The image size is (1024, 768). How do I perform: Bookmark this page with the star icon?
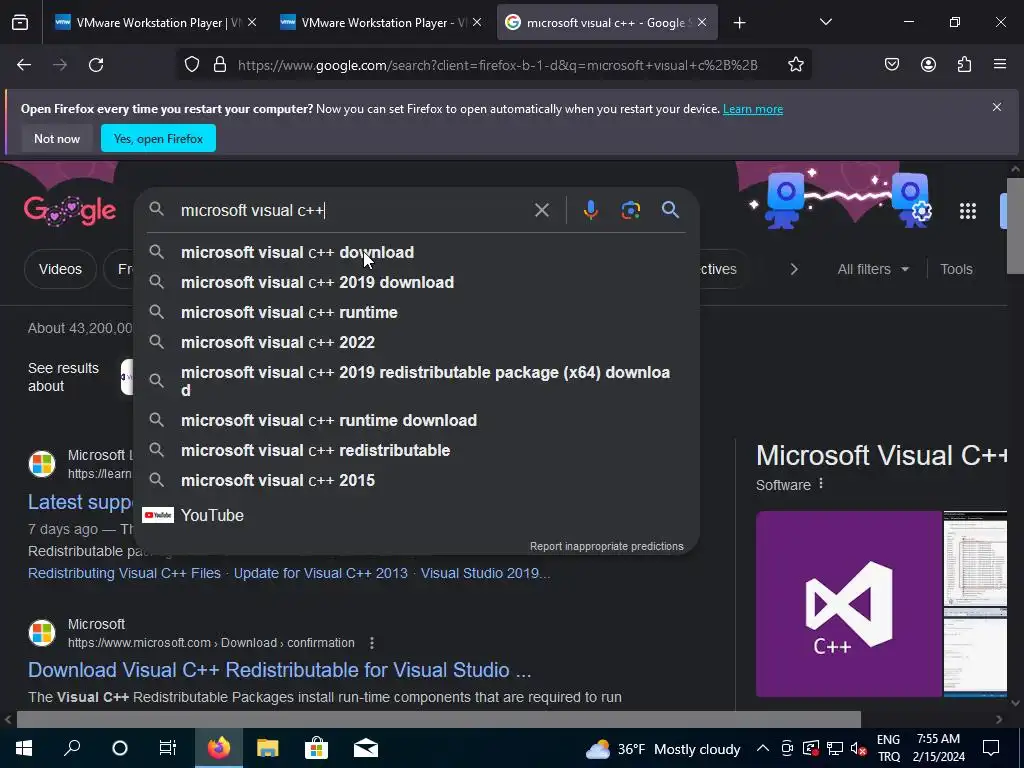pos(795,65)
